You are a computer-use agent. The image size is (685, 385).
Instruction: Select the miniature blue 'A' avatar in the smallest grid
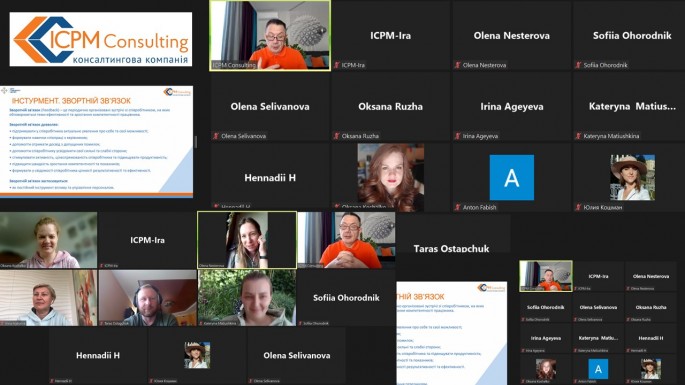(598, 369)
